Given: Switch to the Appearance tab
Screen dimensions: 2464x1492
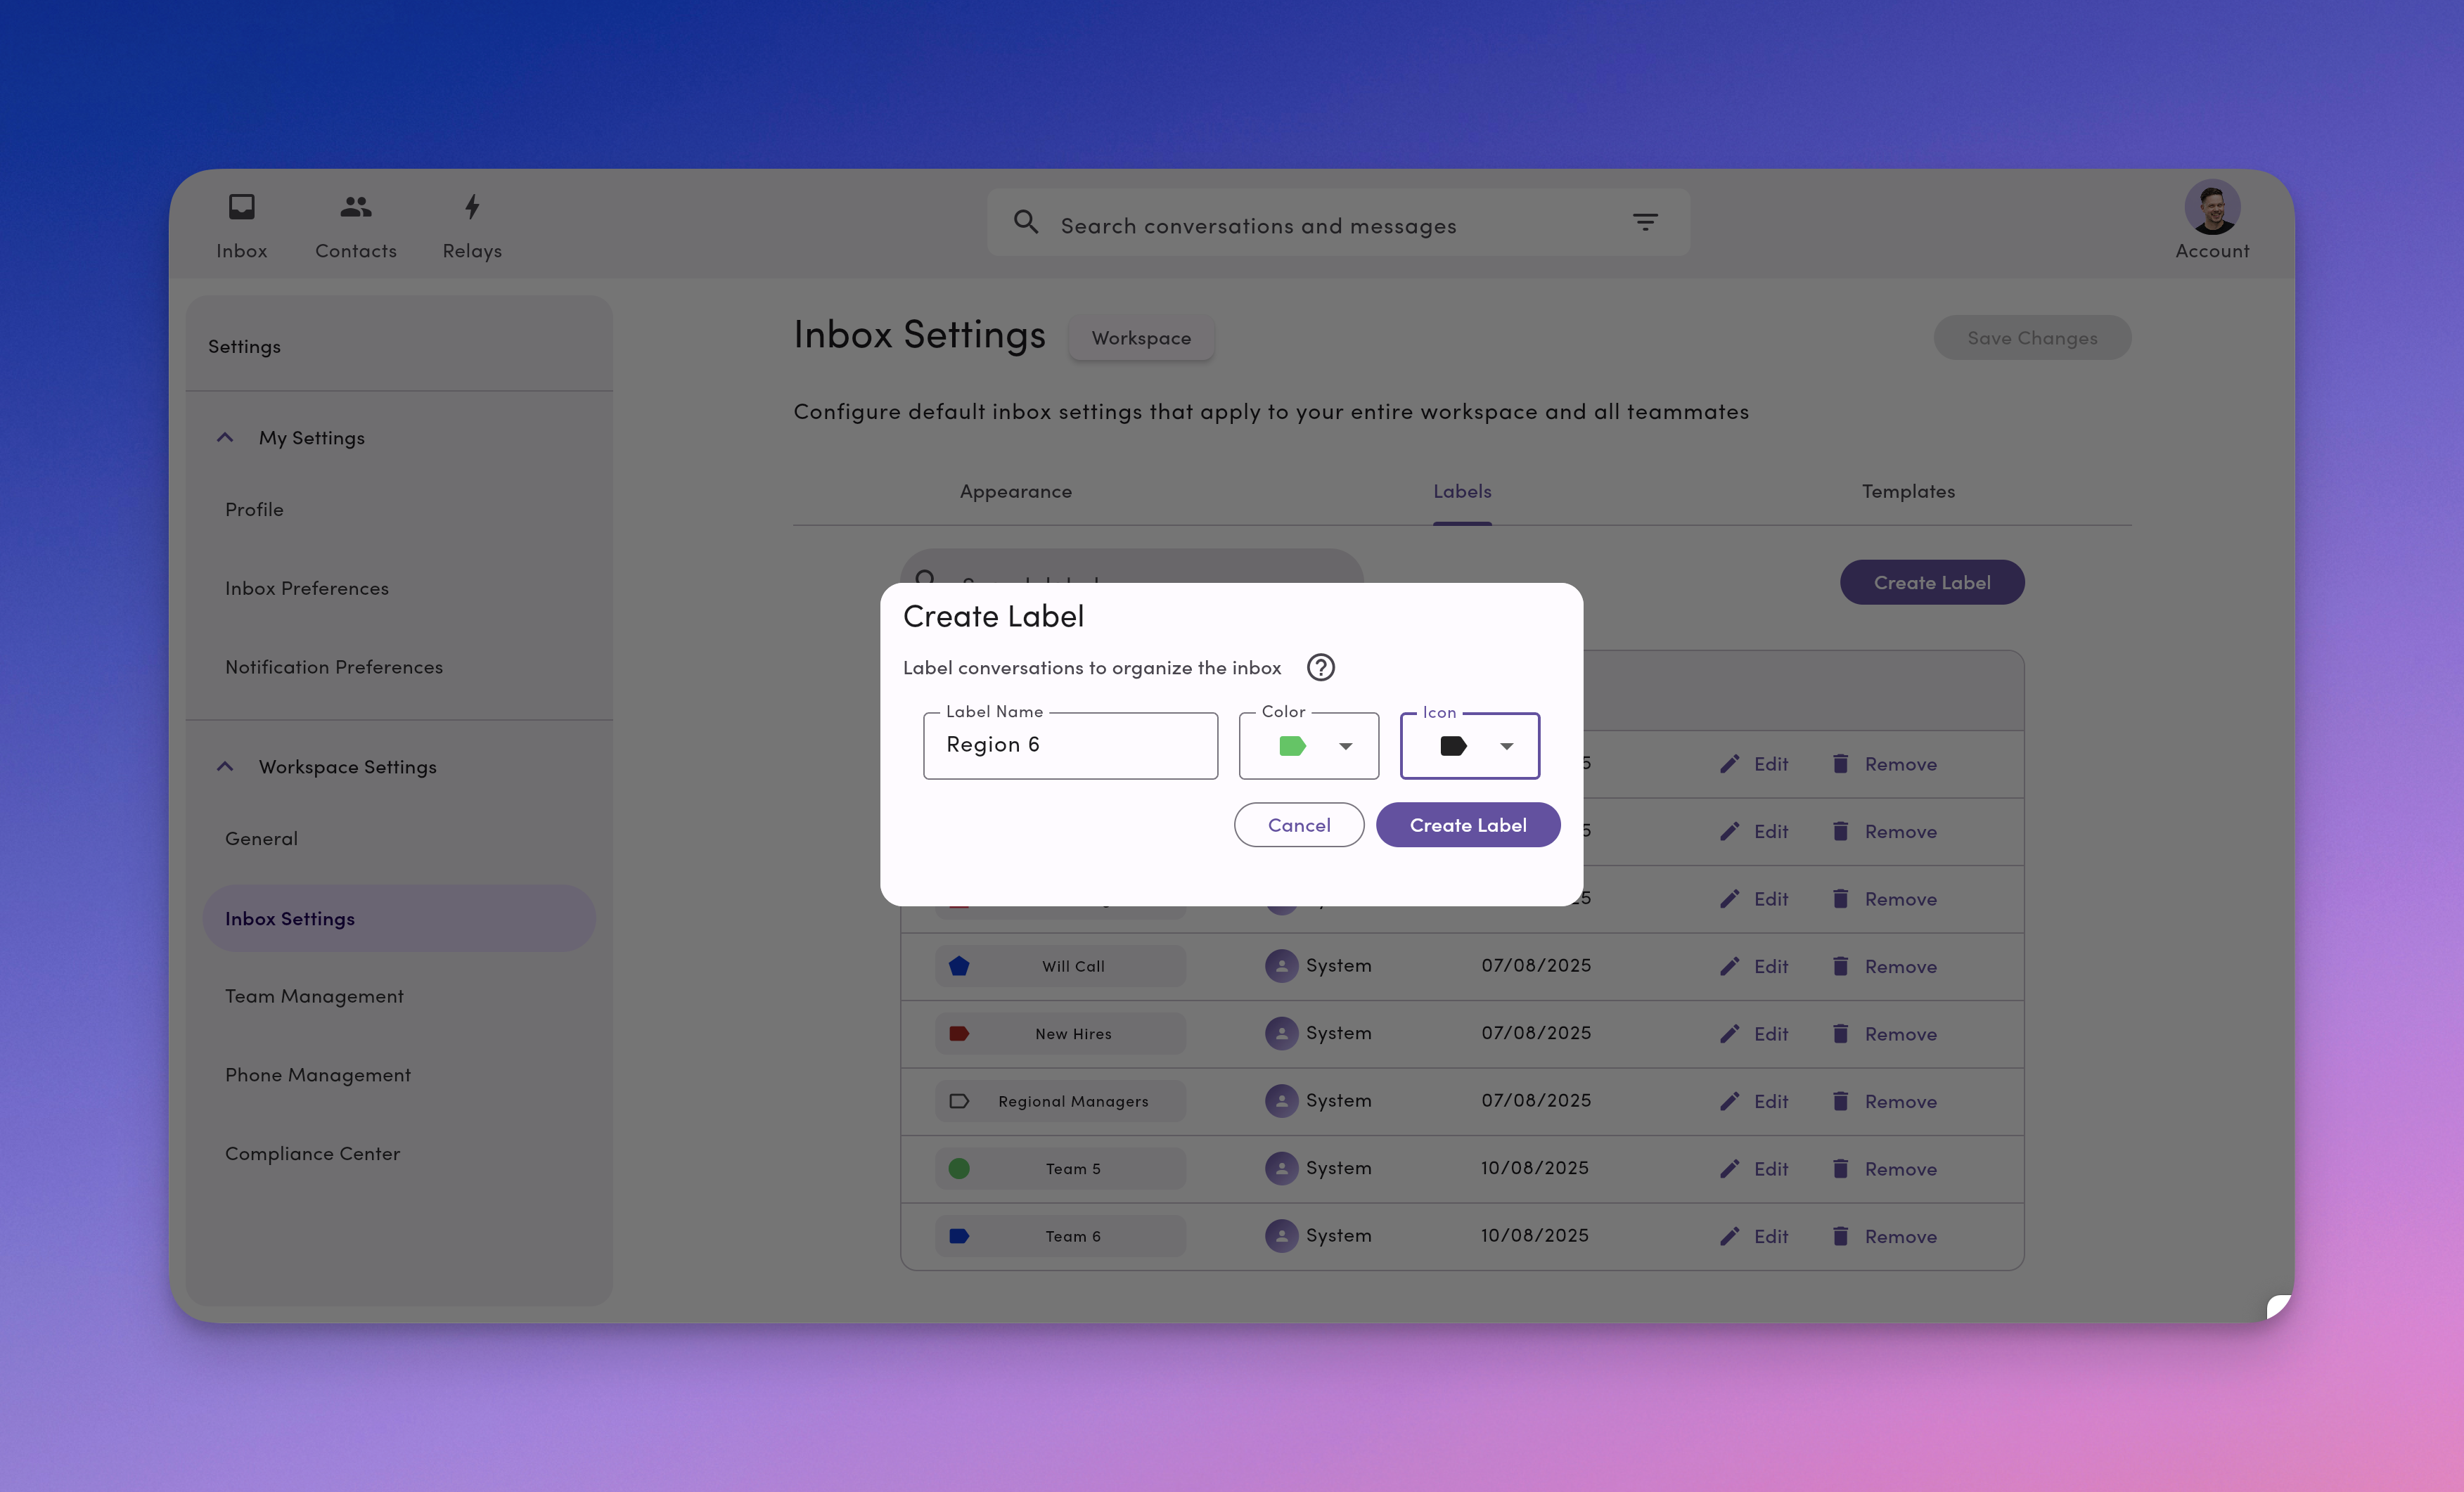Looking at the screenshot, I should [1015, 491].
